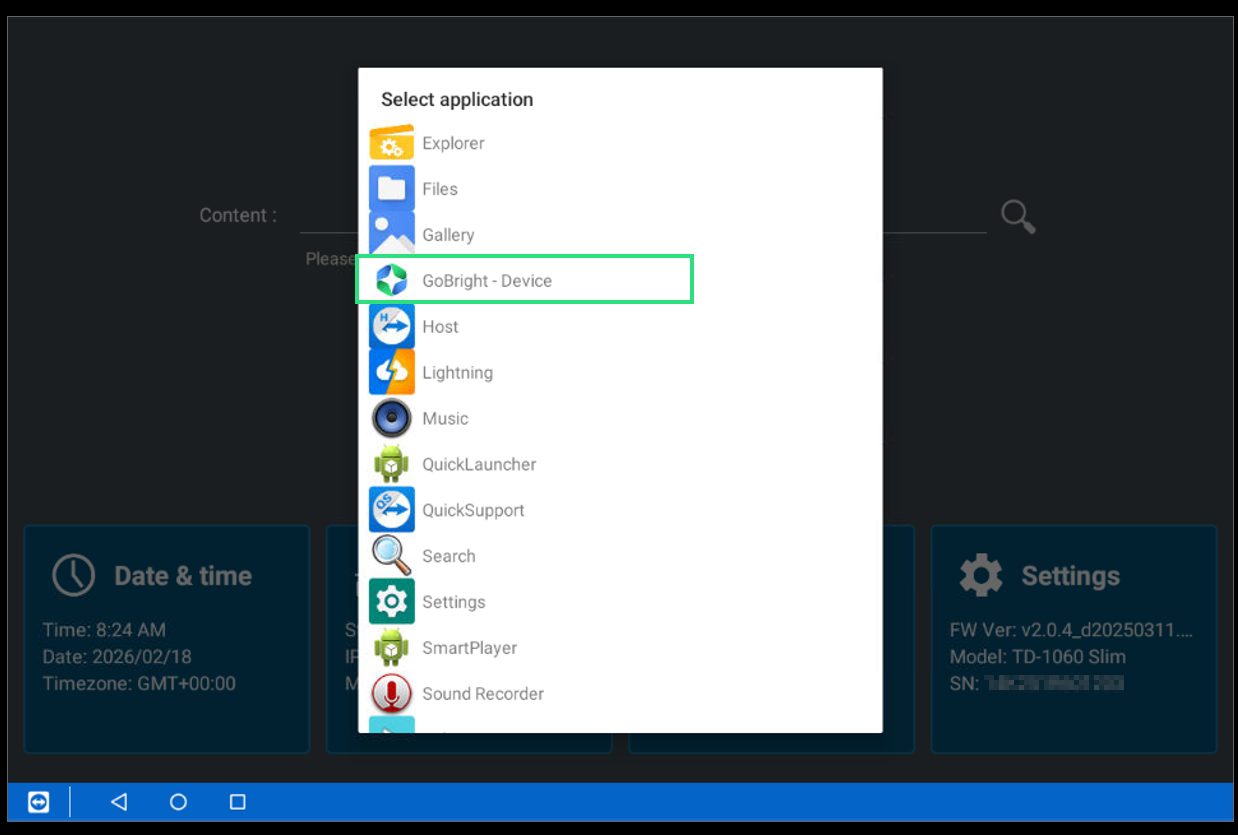Click the green Settings gear icon in list

(391, 602)
